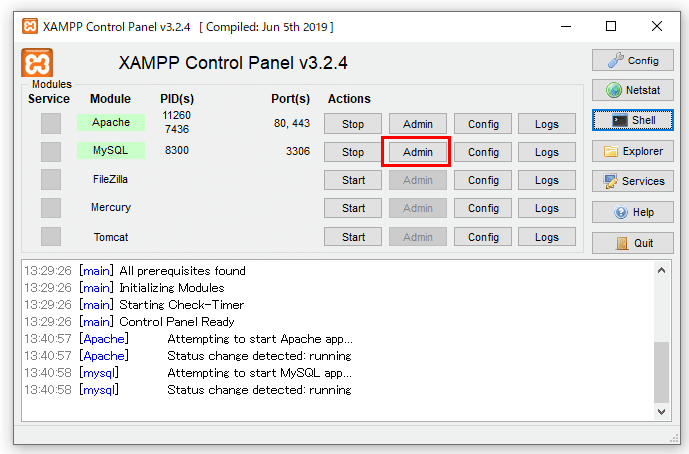
Task: Click log line 'All prerequisites found'
Action: (x=182, y=271)
